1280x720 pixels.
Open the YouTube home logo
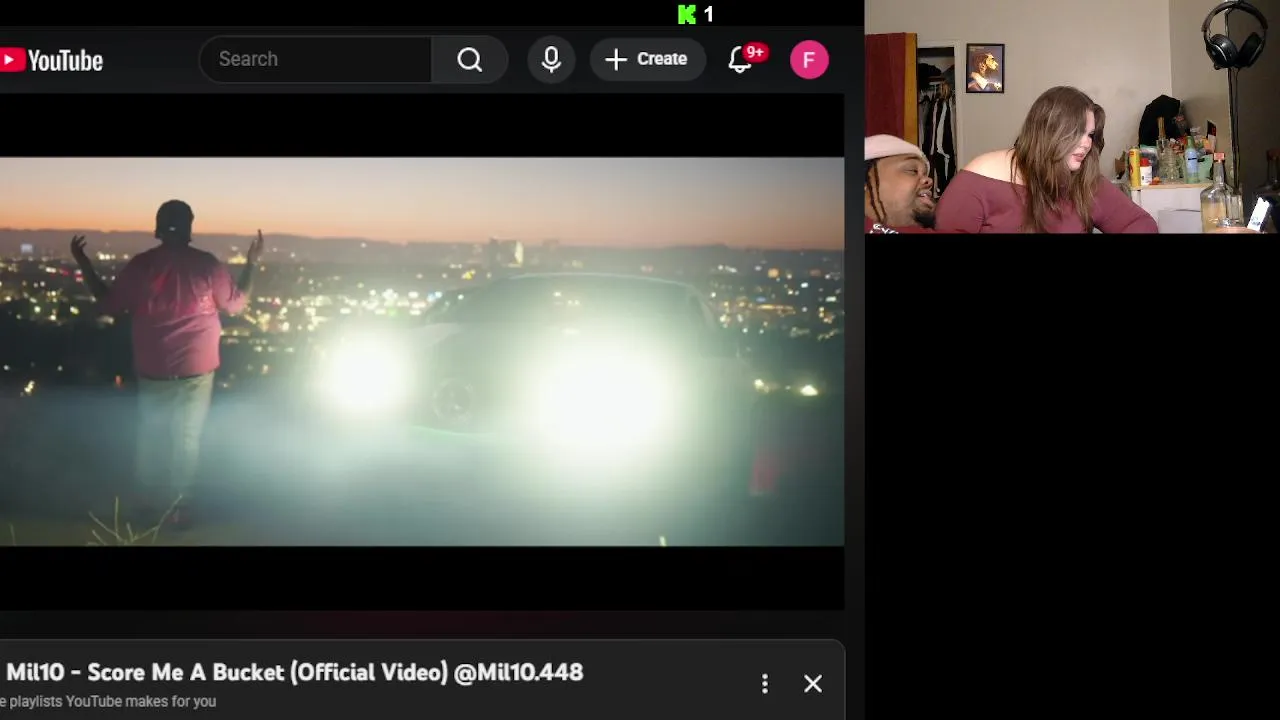[x=52, y=60]
